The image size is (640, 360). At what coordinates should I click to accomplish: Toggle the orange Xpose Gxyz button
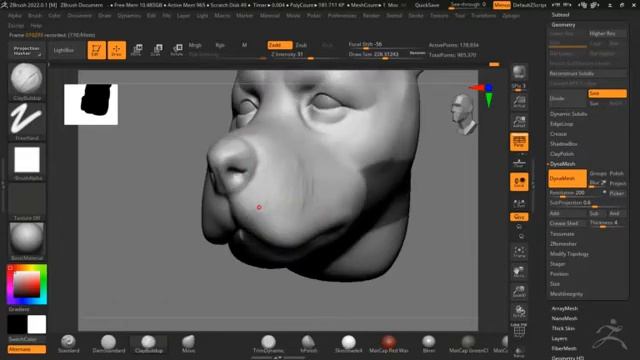click(519, 217)
